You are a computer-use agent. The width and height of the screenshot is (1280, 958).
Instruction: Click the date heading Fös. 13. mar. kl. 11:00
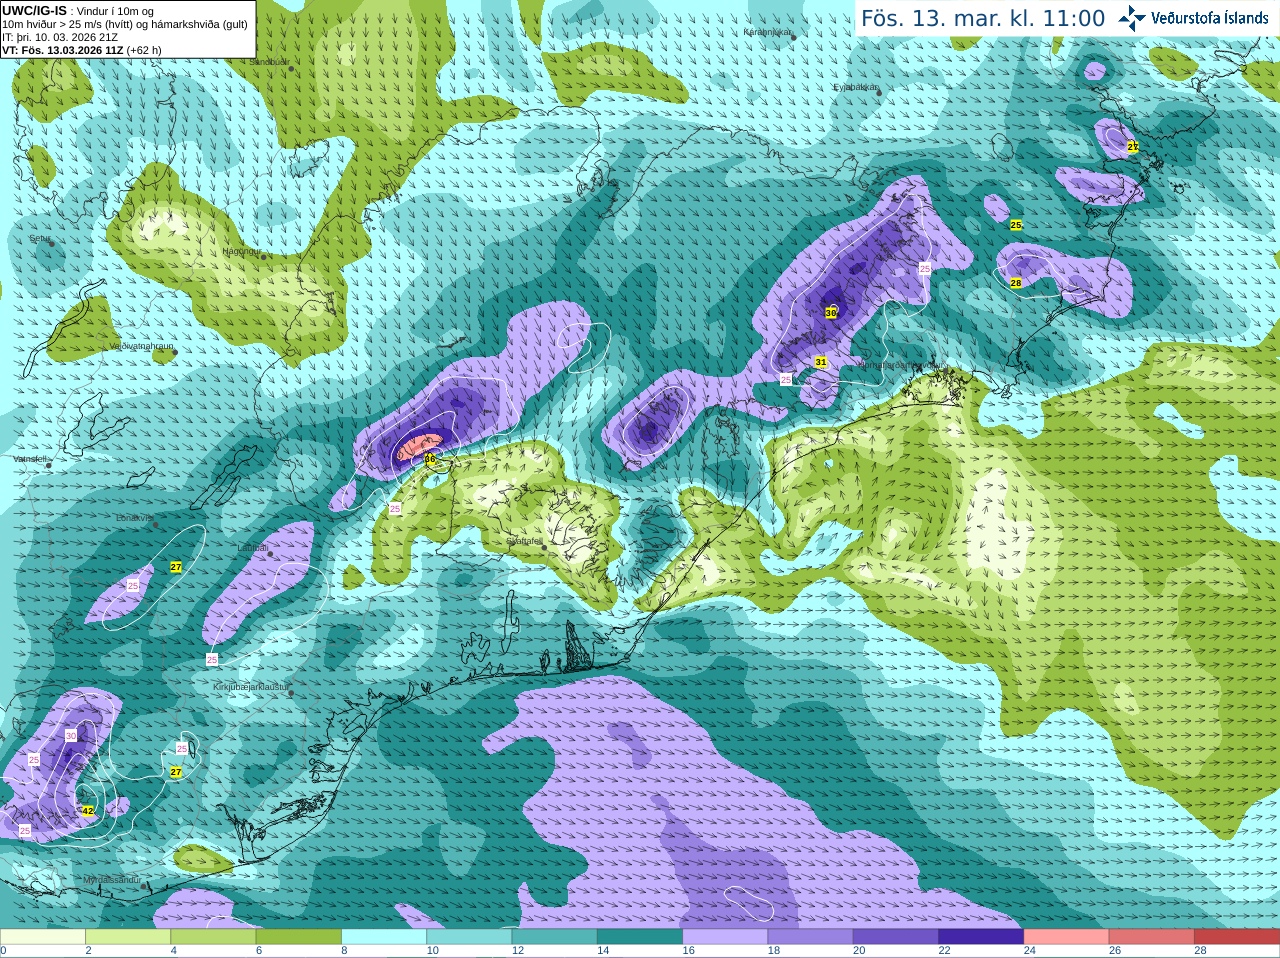[983, 18]
